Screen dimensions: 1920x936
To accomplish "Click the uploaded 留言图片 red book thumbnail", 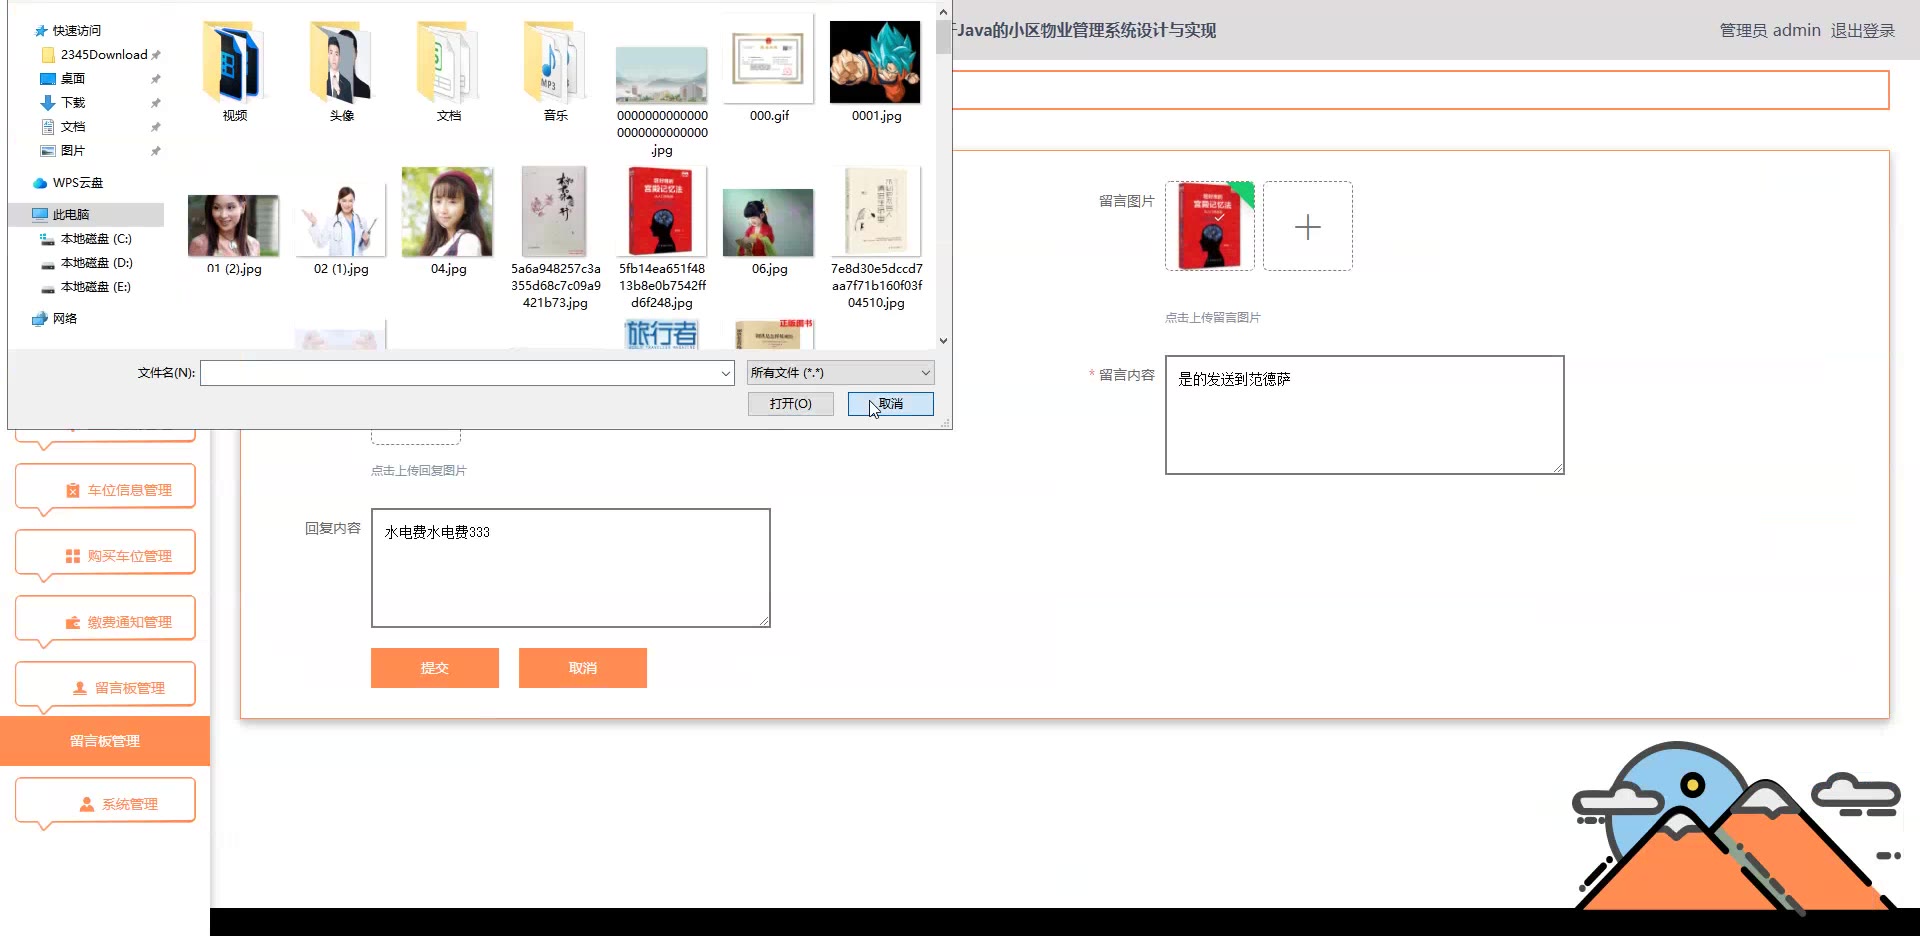I will click(x=1209, y=226).
